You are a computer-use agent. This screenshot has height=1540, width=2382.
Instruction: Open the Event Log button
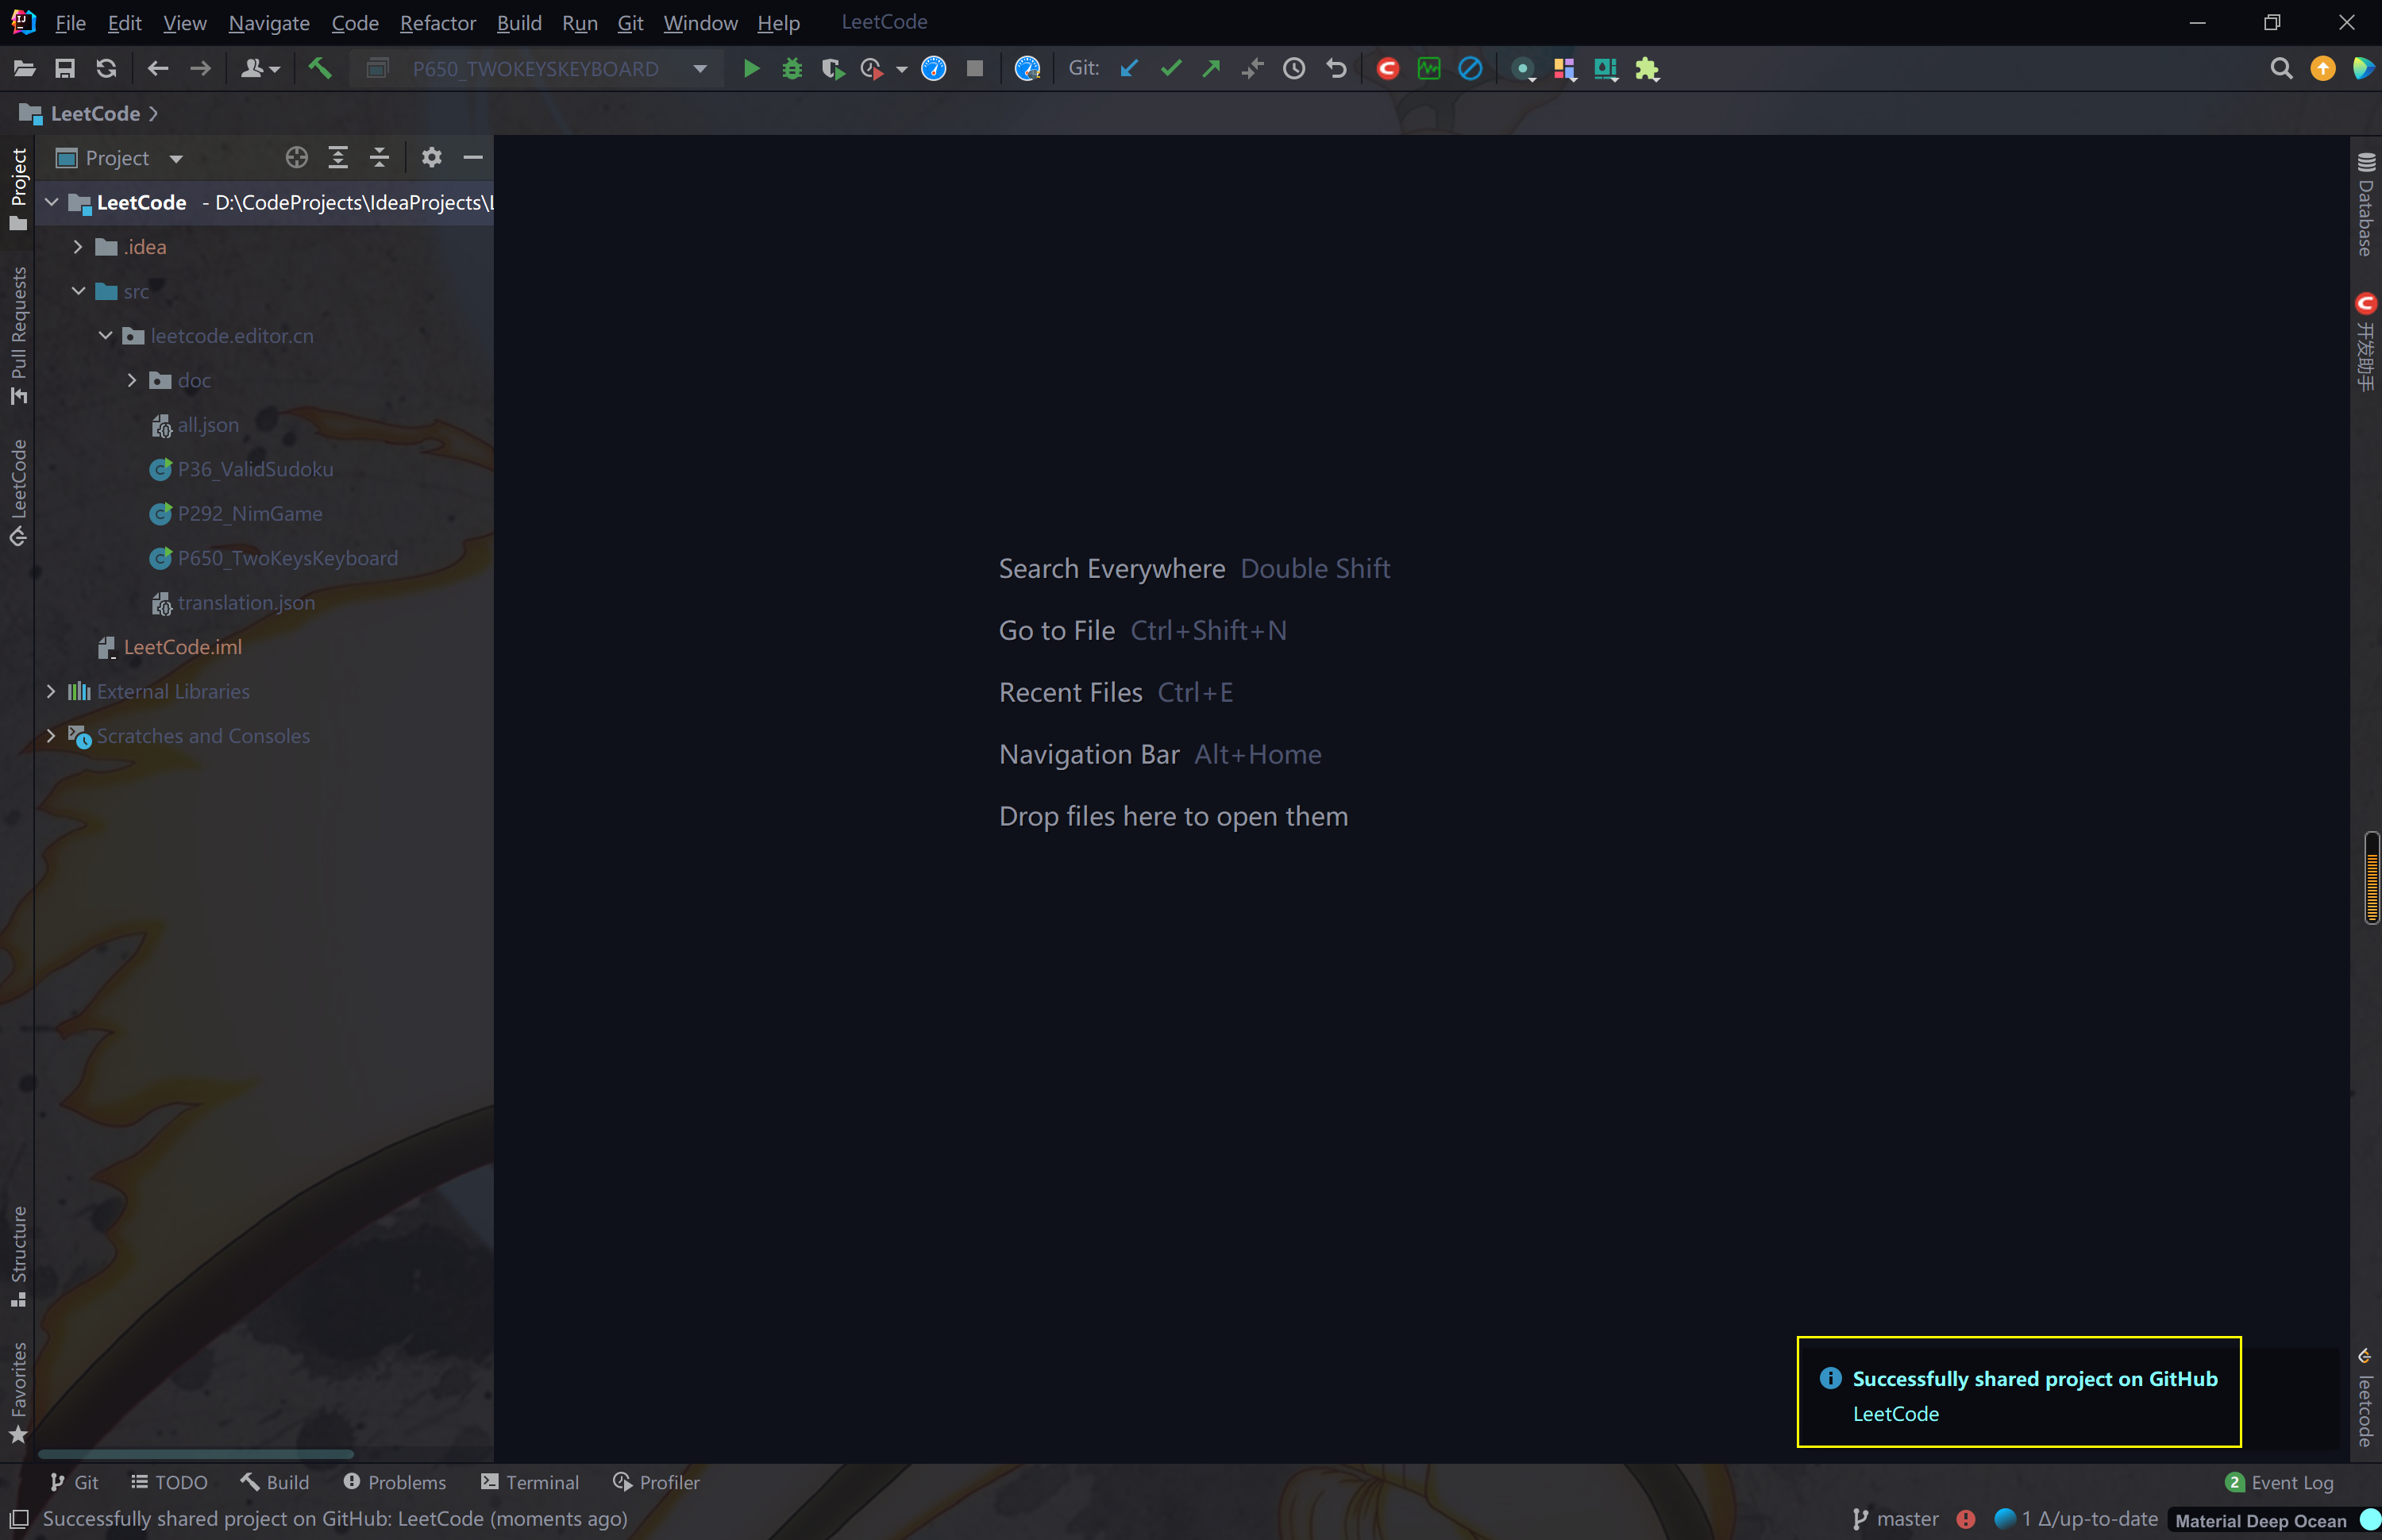pos(2280,1482)
